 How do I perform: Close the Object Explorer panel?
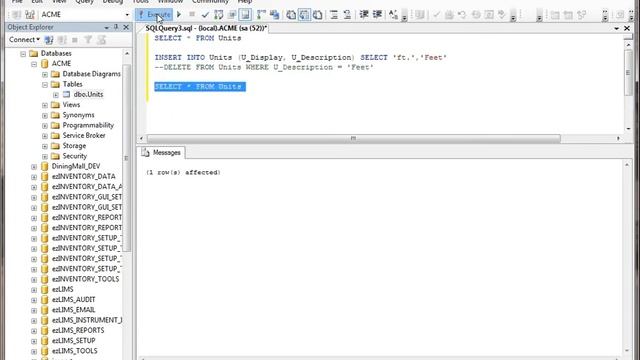126,27
